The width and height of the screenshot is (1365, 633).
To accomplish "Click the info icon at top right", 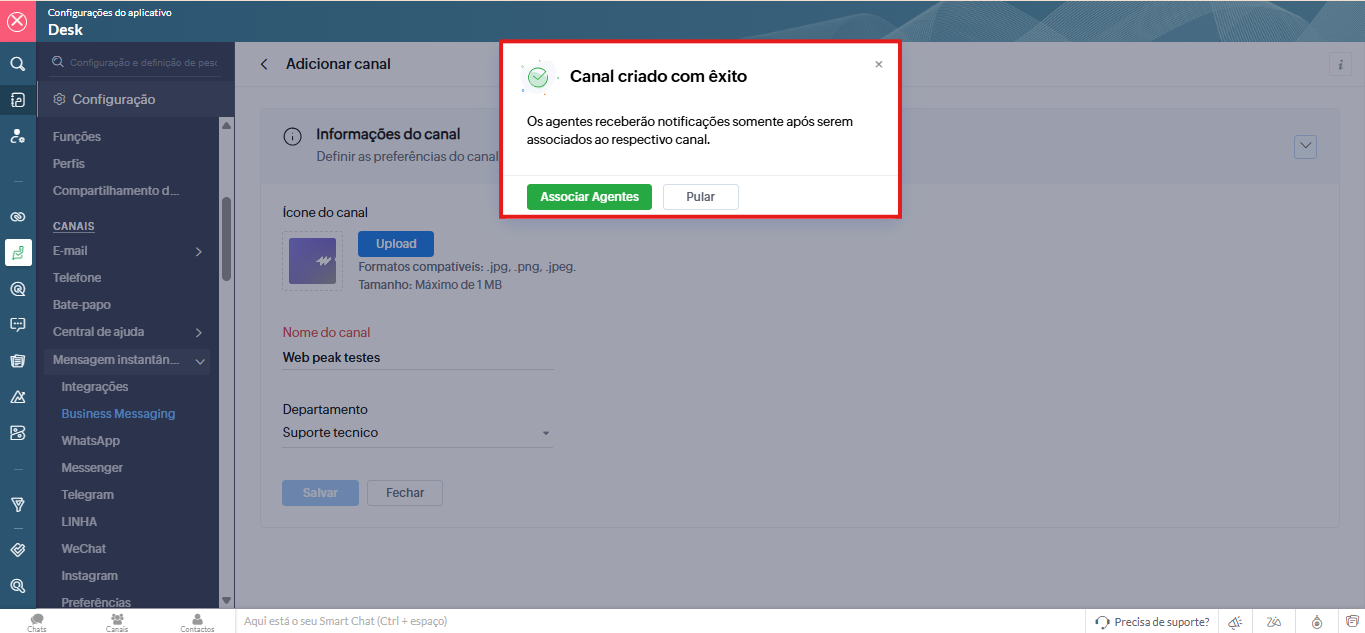I will point(1340,64).
